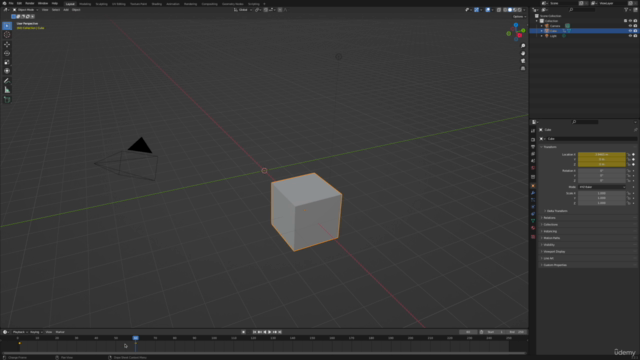Switch to the Modeling workspace tab
Screen dimensions: 640x360
(85, 4)
